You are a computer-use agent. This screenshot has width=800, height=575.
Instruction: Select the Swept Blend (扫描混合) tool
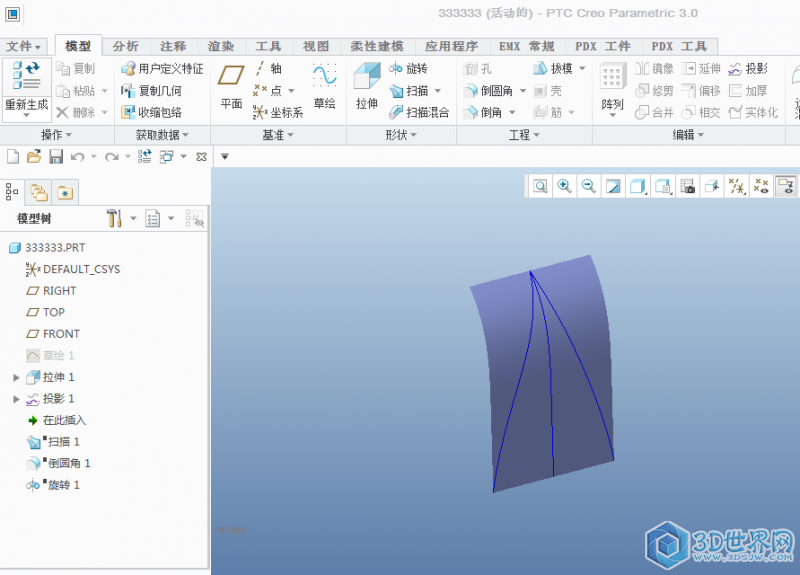(419, 112)
